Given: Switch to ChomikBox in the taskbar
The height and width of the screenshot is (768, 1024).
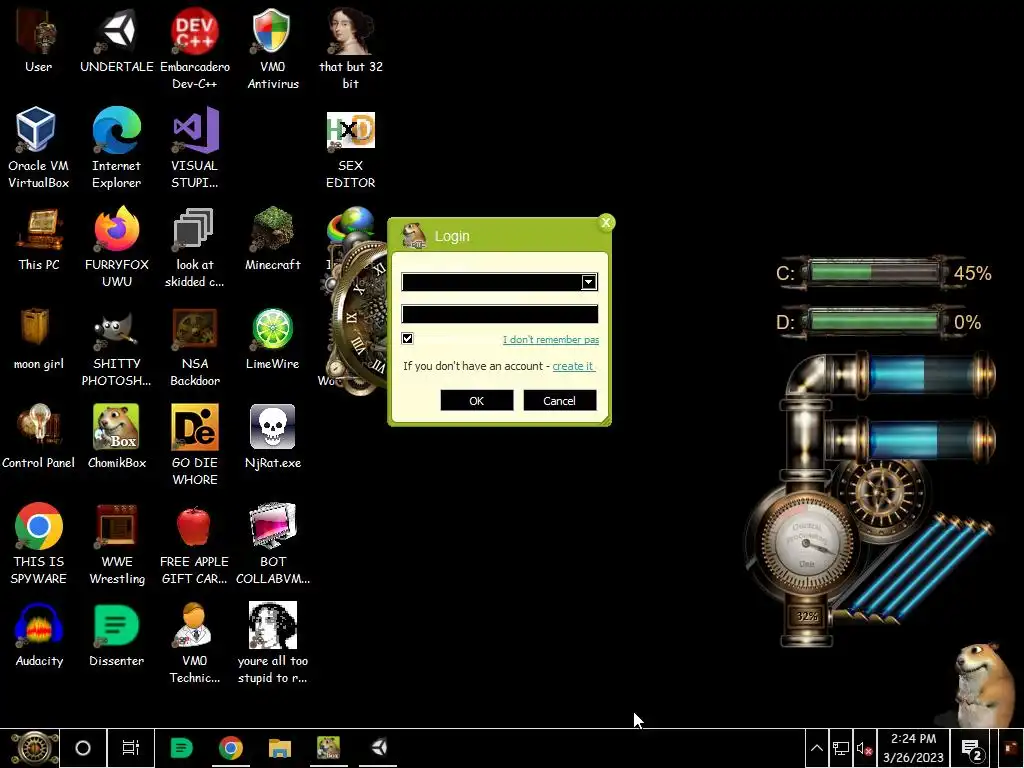Looking at the screenshot, I should click(x=328, y=748).
